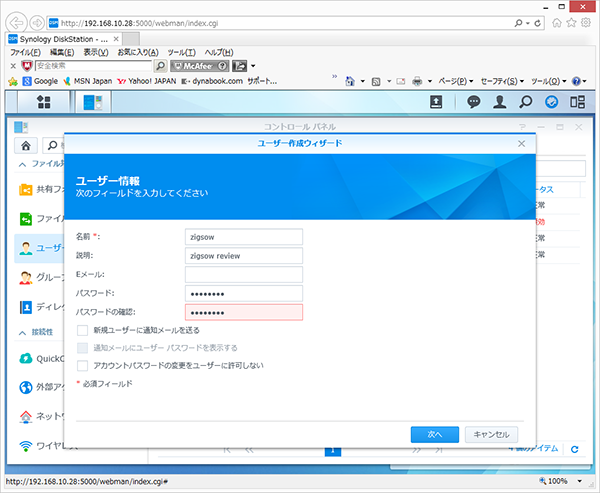The width and height of the screenshot is (600, 493).
Task: Open the ファイル(F) menu
Action: click(x=25, y=52)
